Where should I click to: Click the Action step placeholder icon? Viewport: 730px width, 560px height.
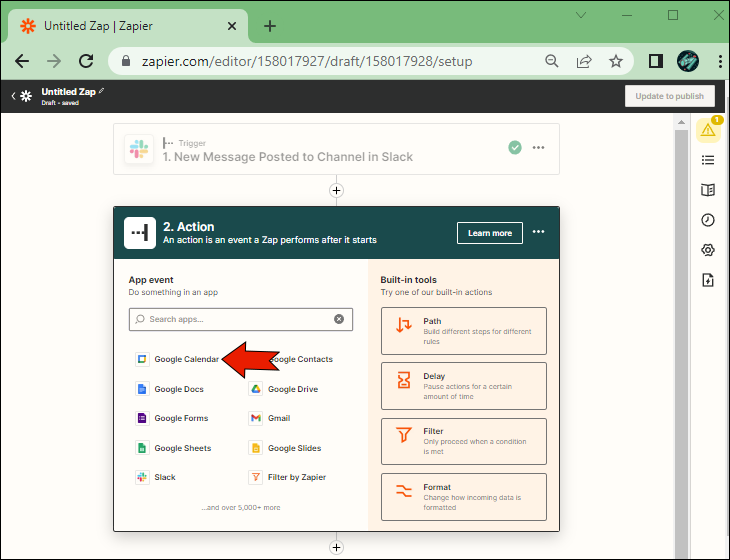coord(140,233)
